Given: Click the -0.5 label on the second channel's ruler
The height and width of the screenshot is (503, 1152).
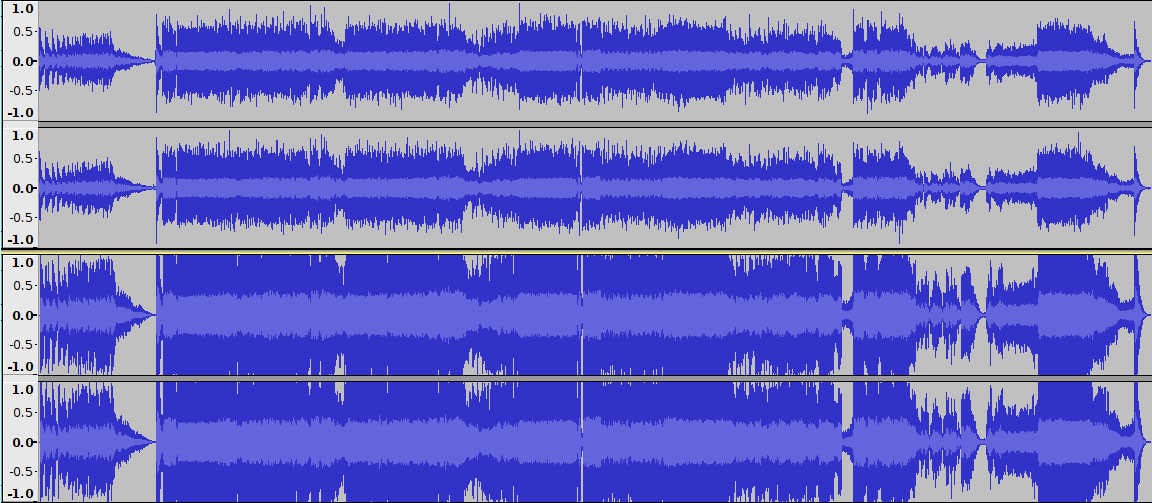Looking at the screenshot, I should click(21, 217).
